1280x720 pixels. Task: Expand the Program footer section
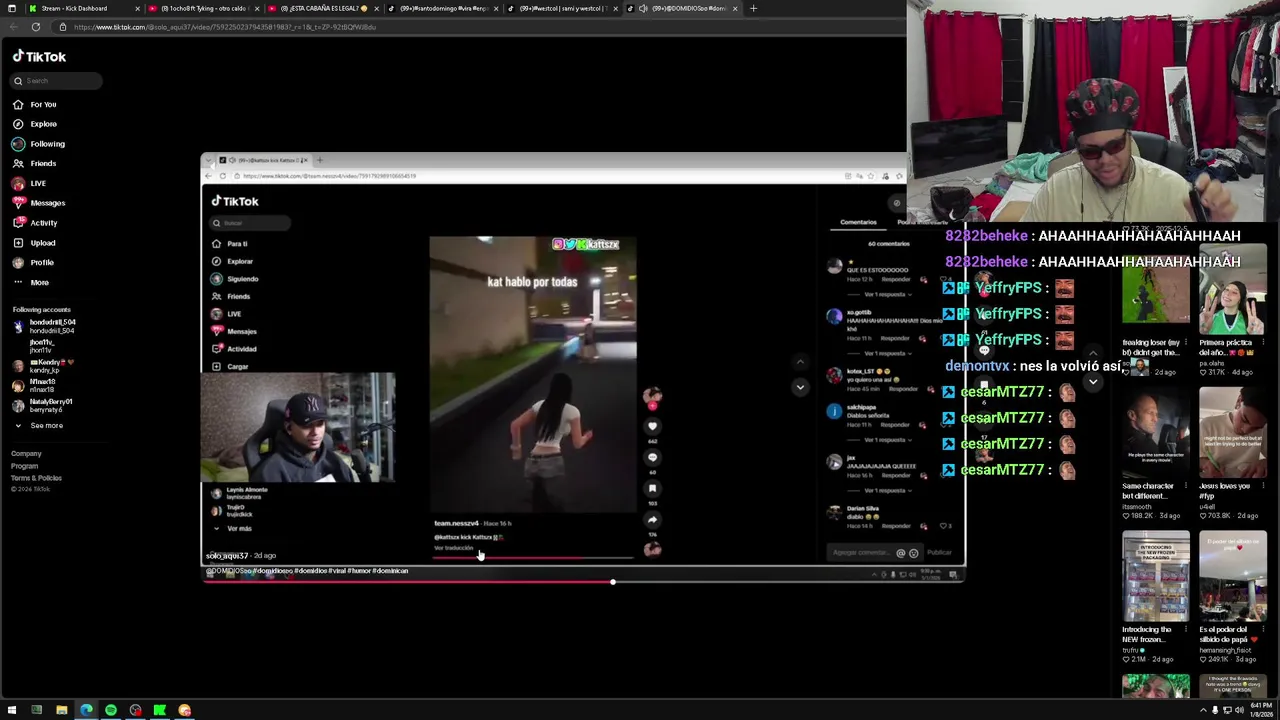click(x=24, y=466)
